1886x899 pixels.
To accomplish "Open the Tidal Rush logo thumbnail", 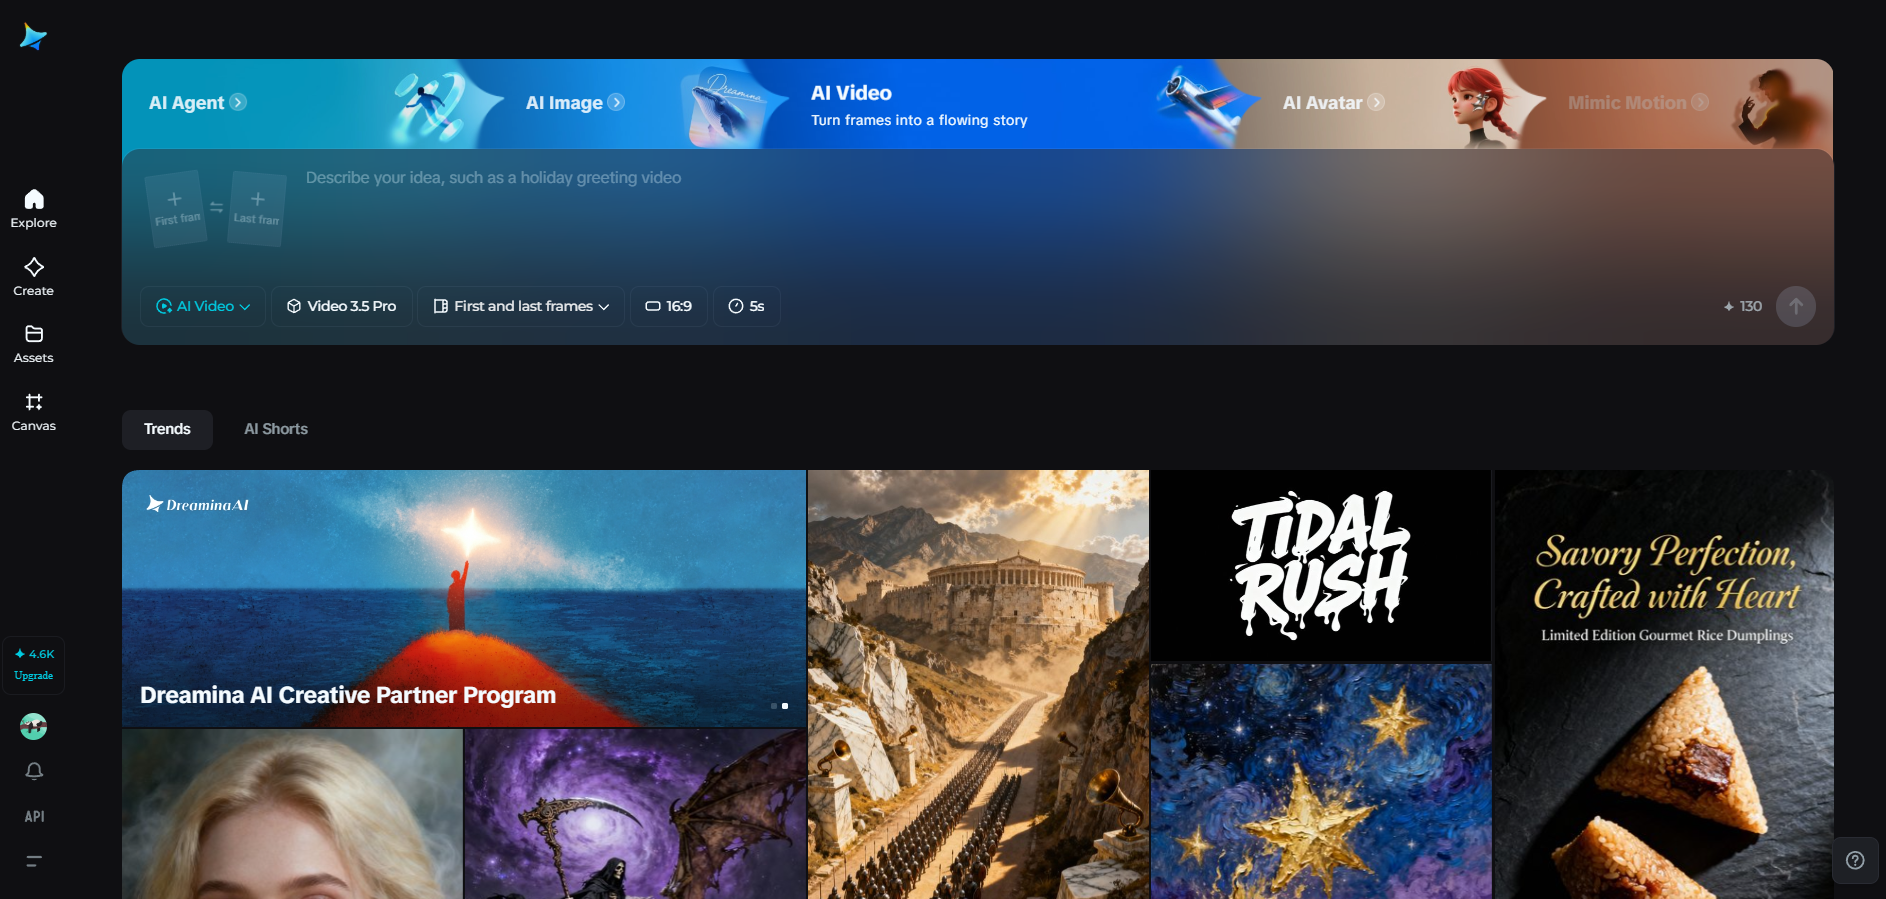I will (1321, 566).
